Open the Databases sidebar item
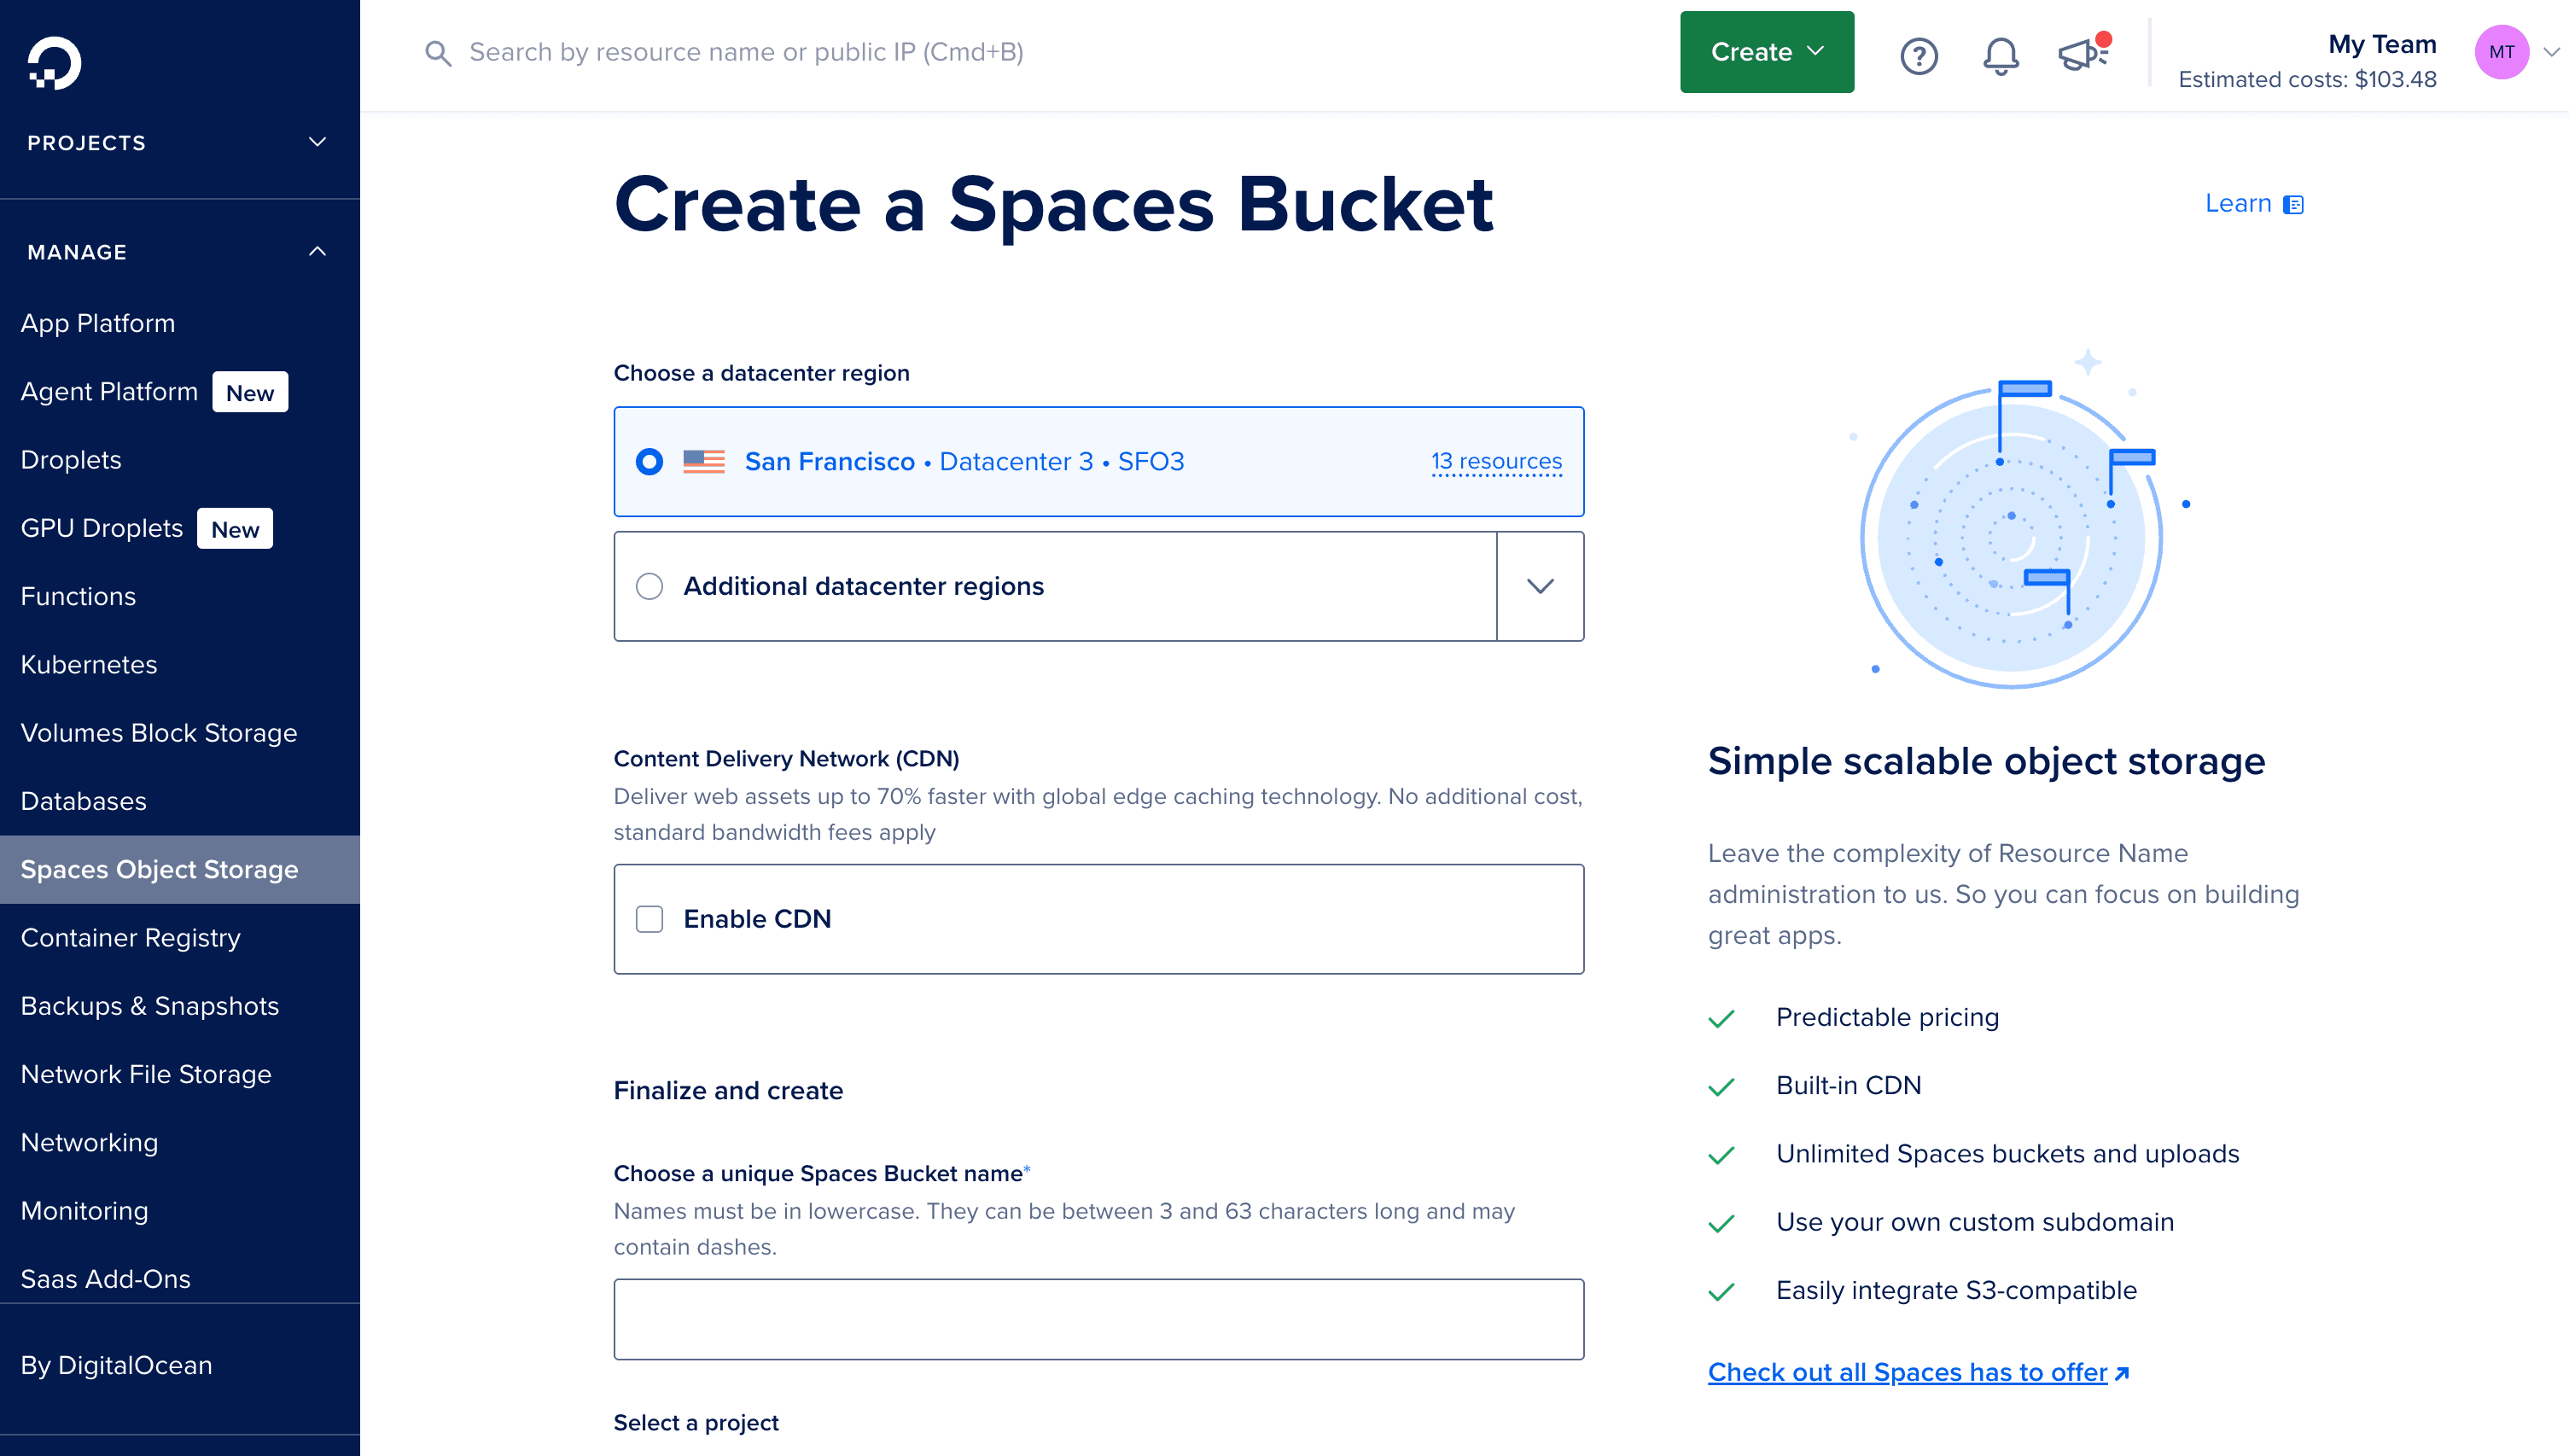This screenshot has height=1456, width=2569. coord(84,800)
